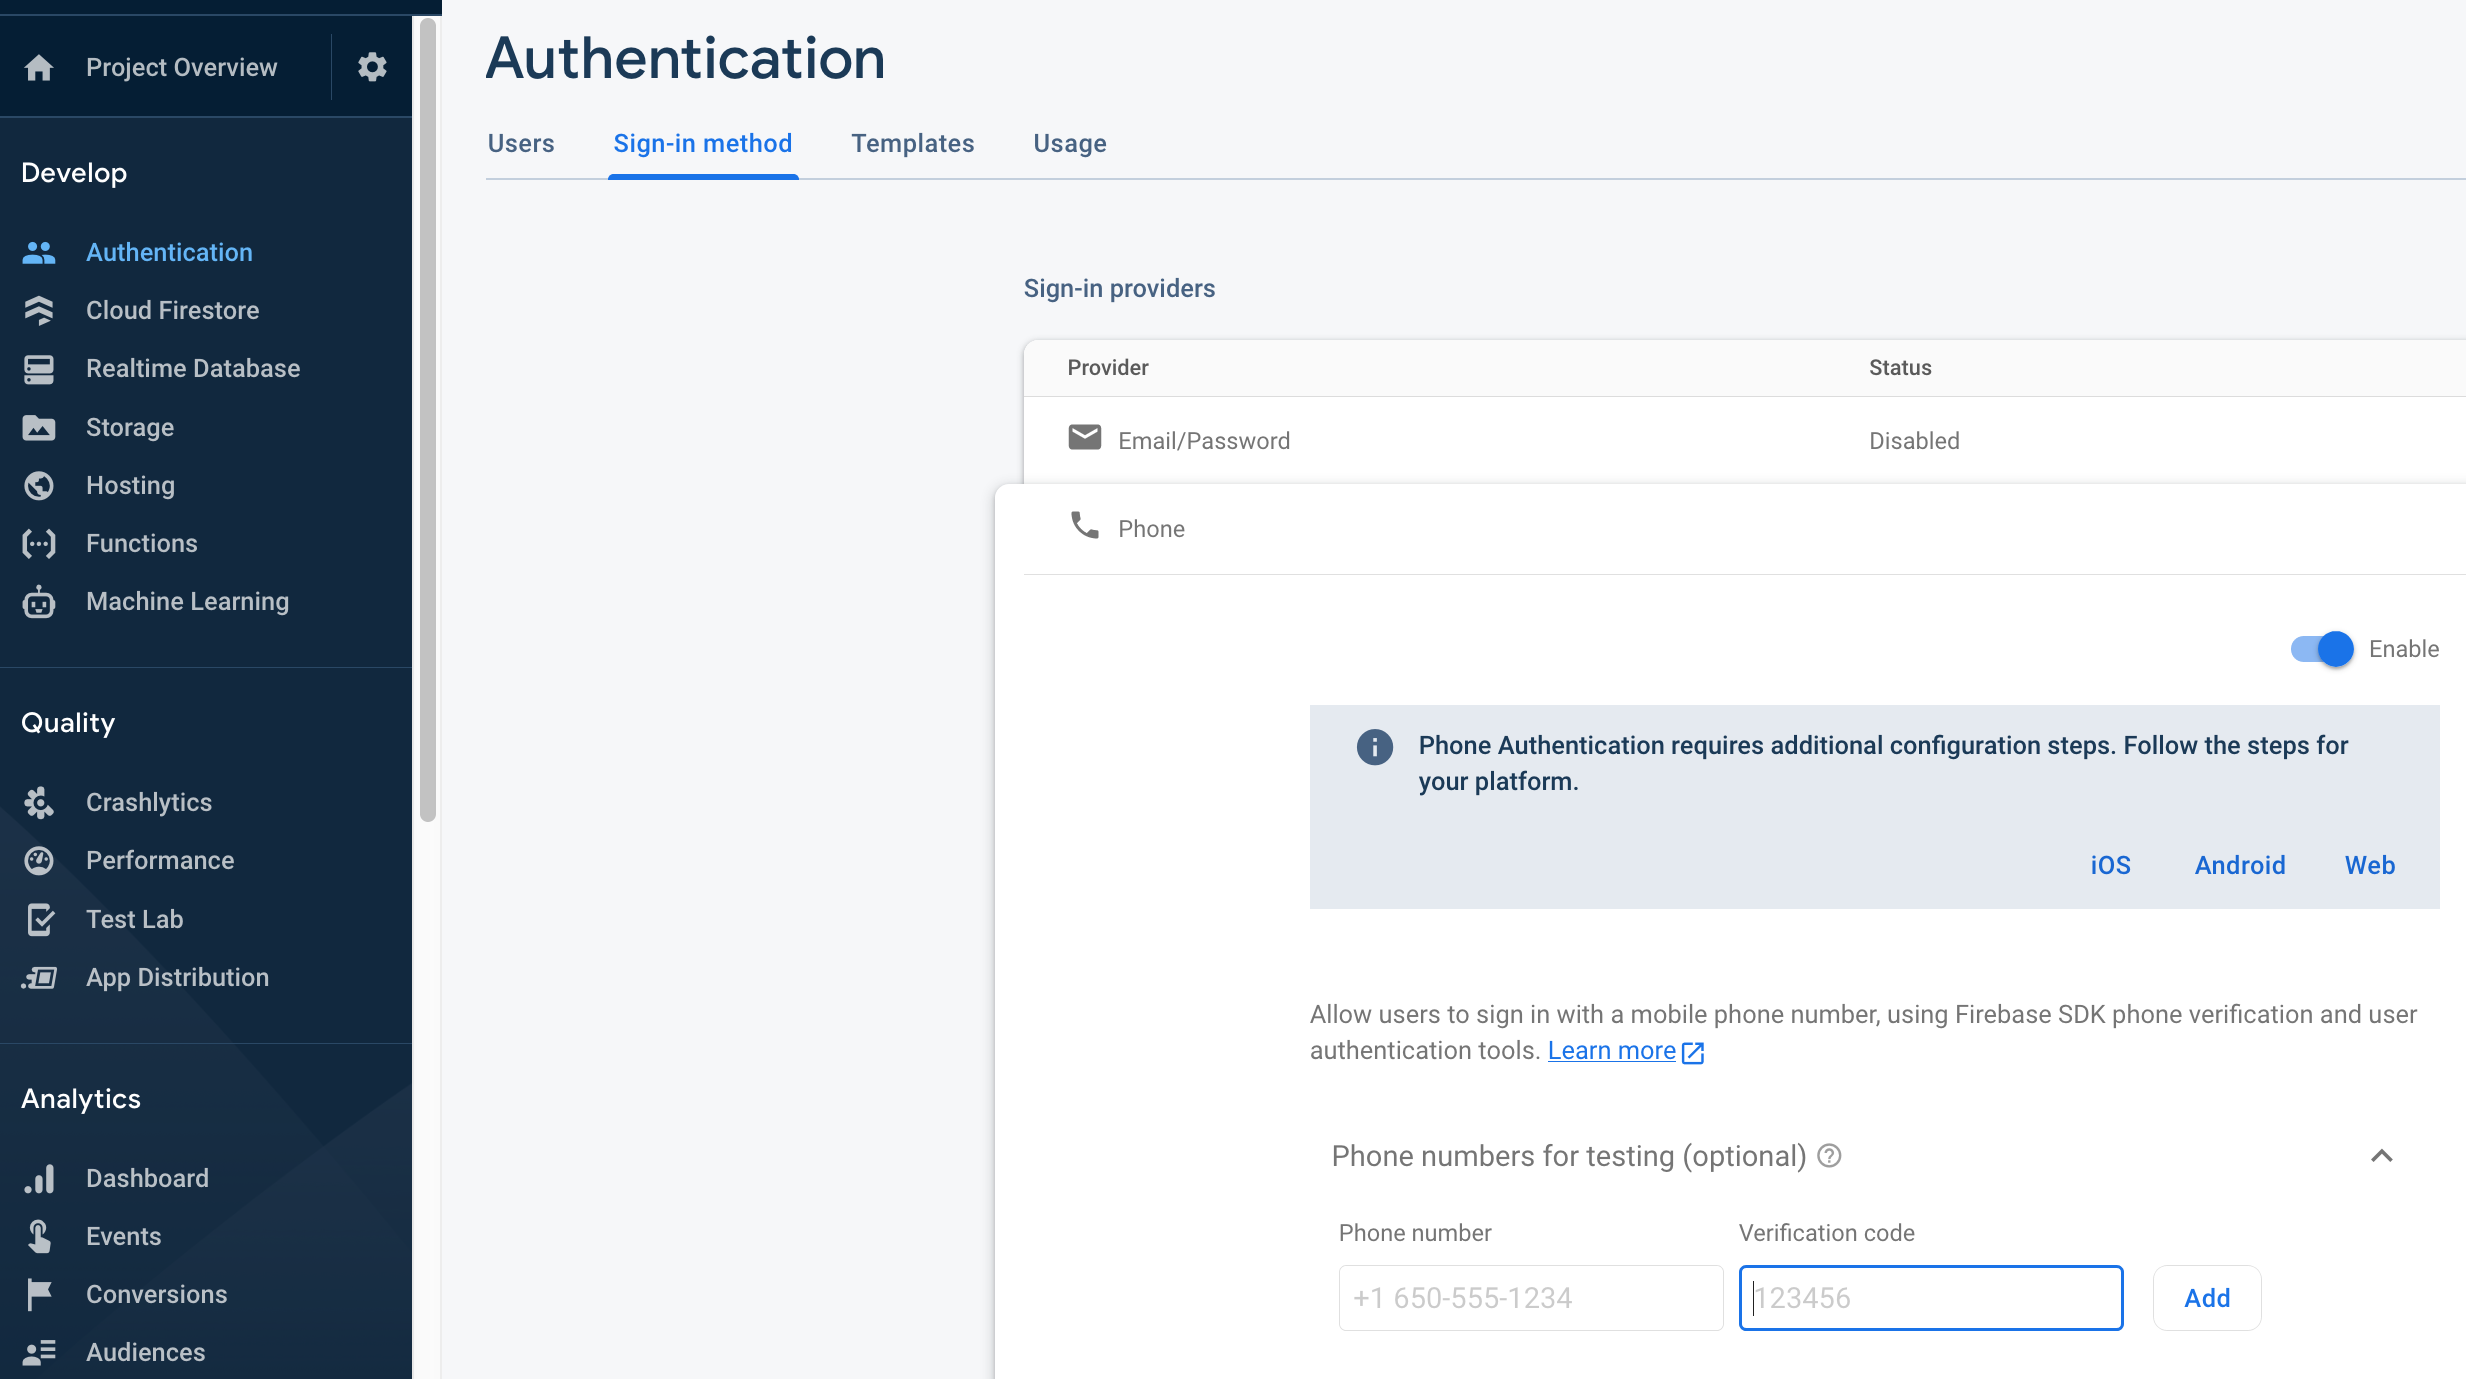Switch to the Users tab

click(x=521, y=143)
